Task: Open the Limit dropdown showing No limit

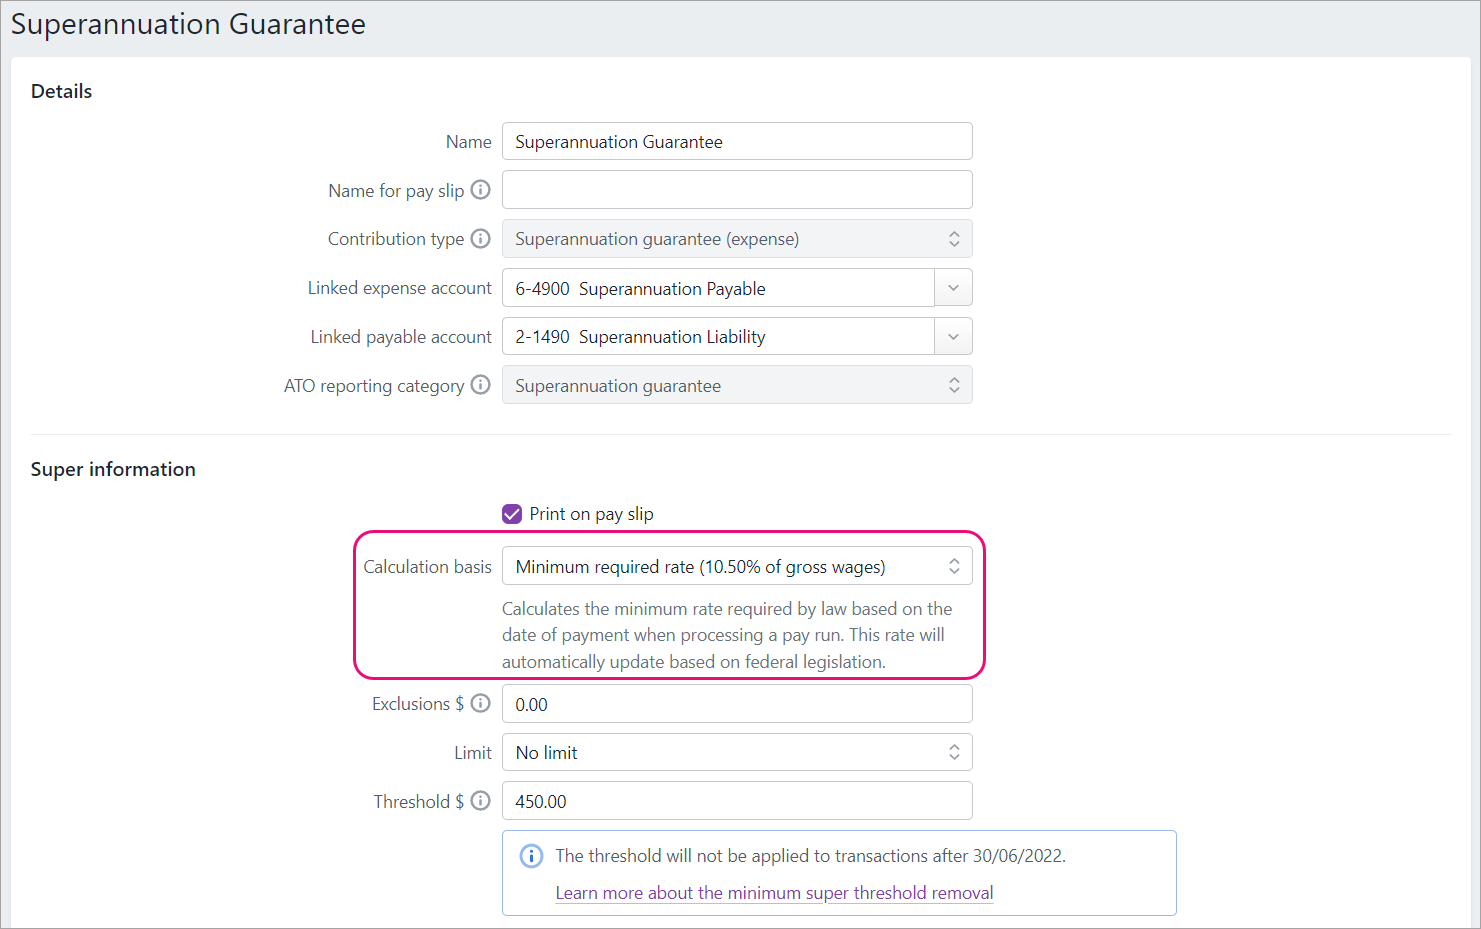Action: pyautogui.click(x=737, y=753)
